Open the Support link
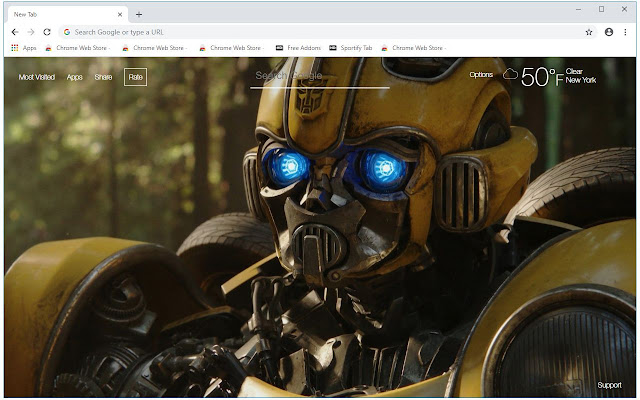This screenshot has height=400, width=640. coord(609,385)
